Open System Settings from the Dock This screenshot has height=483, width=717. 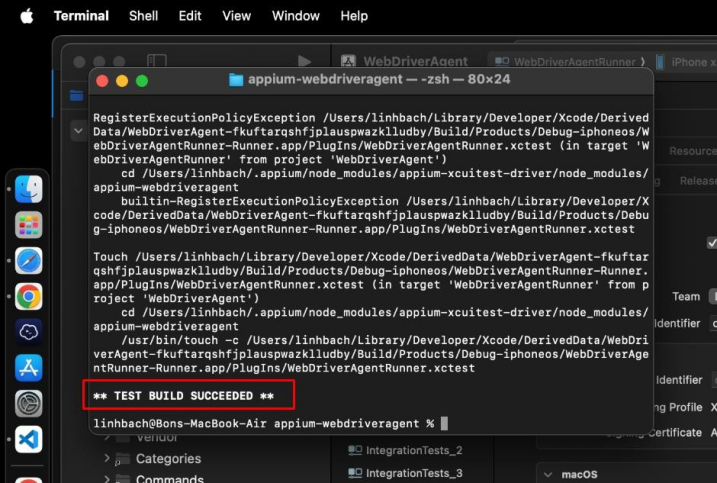[x=28, y=403]
